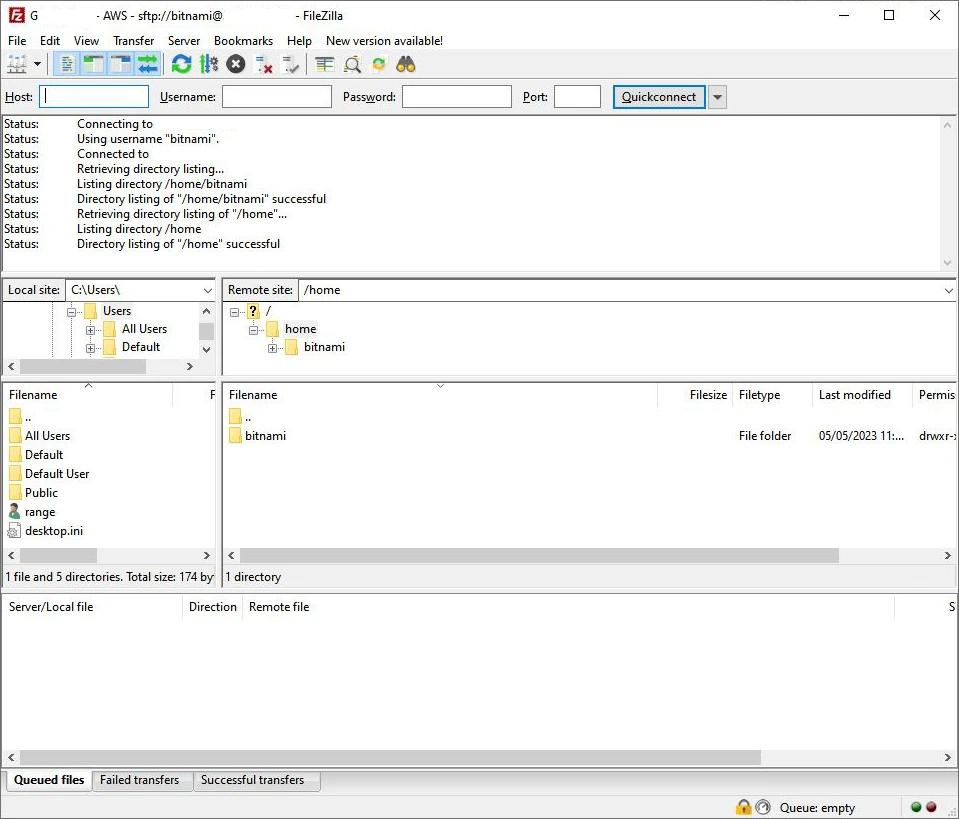Toggle the local directory tree display
Image resolution: width=959 pixels, height=819 pixels.
94,65
